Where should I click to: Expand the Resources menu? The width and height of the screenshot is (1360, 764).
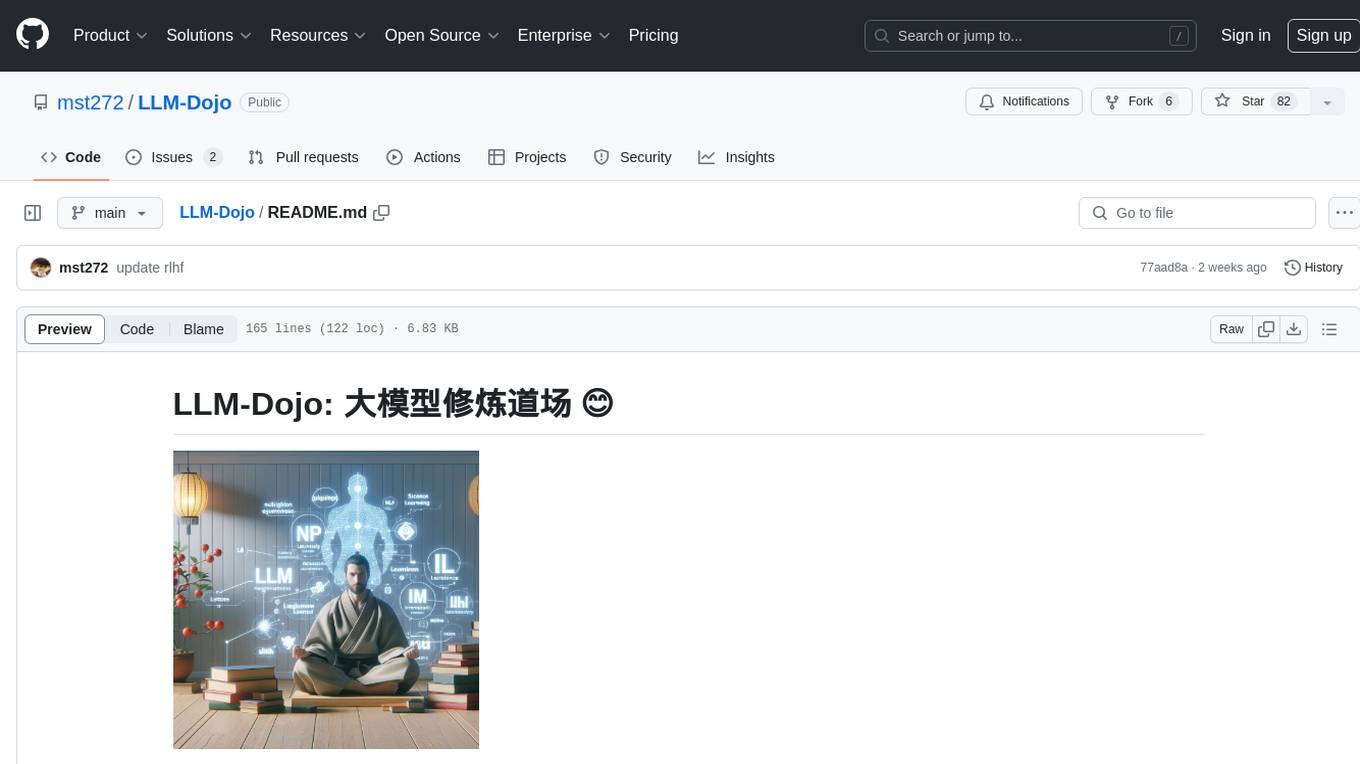point(316,35)
